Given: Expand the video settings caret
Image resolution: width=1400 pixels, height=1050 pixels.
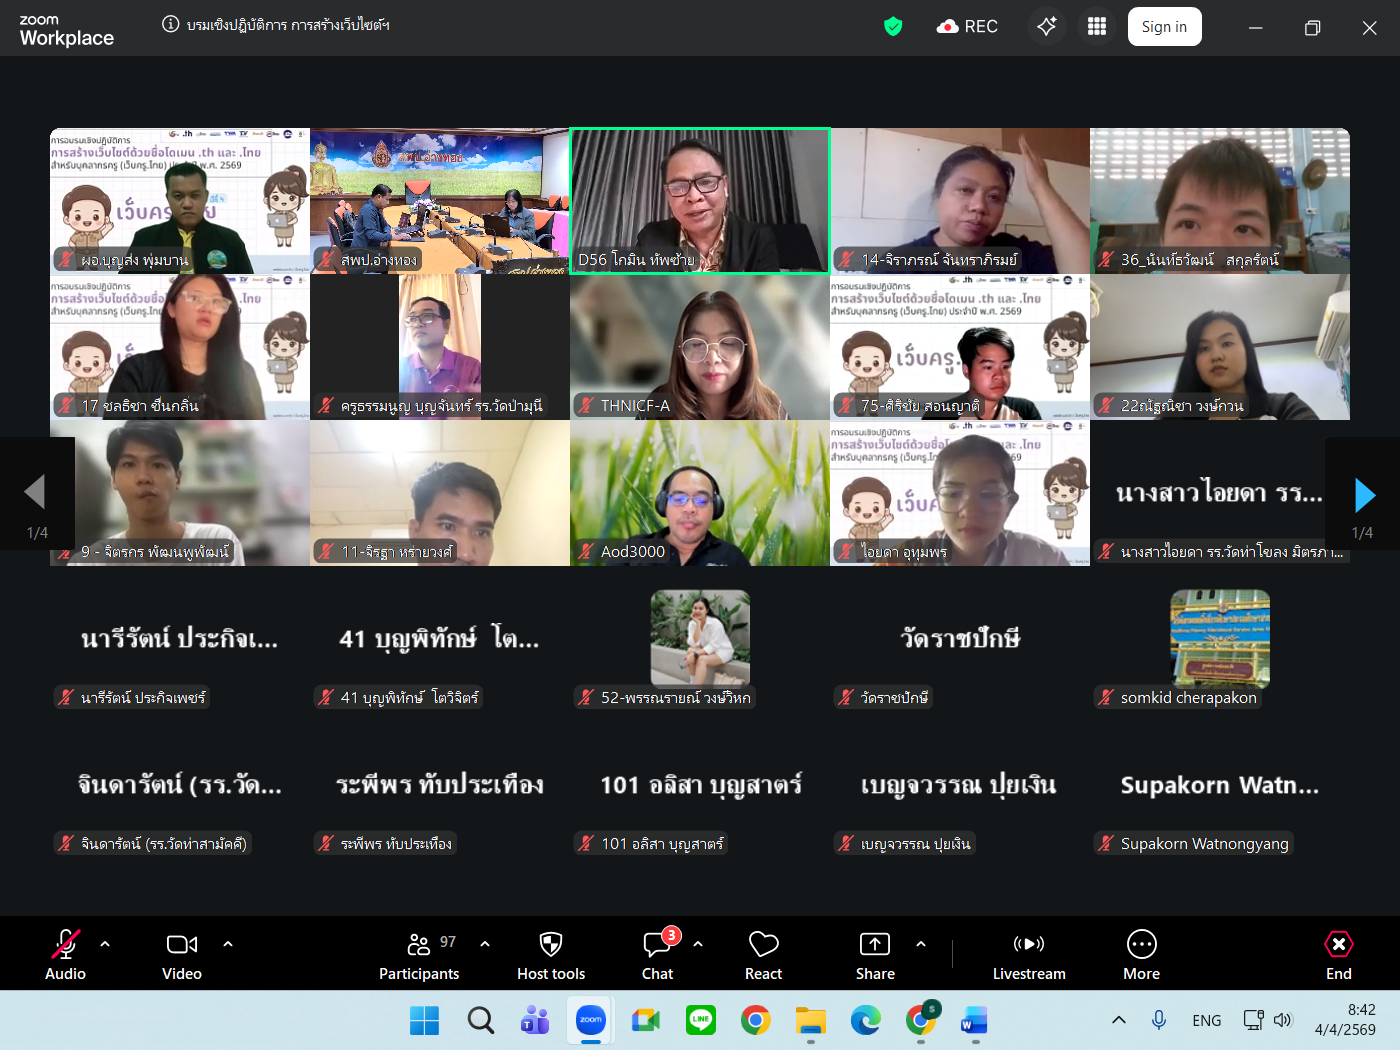Looking at the screenshot, I should [228, 943].
